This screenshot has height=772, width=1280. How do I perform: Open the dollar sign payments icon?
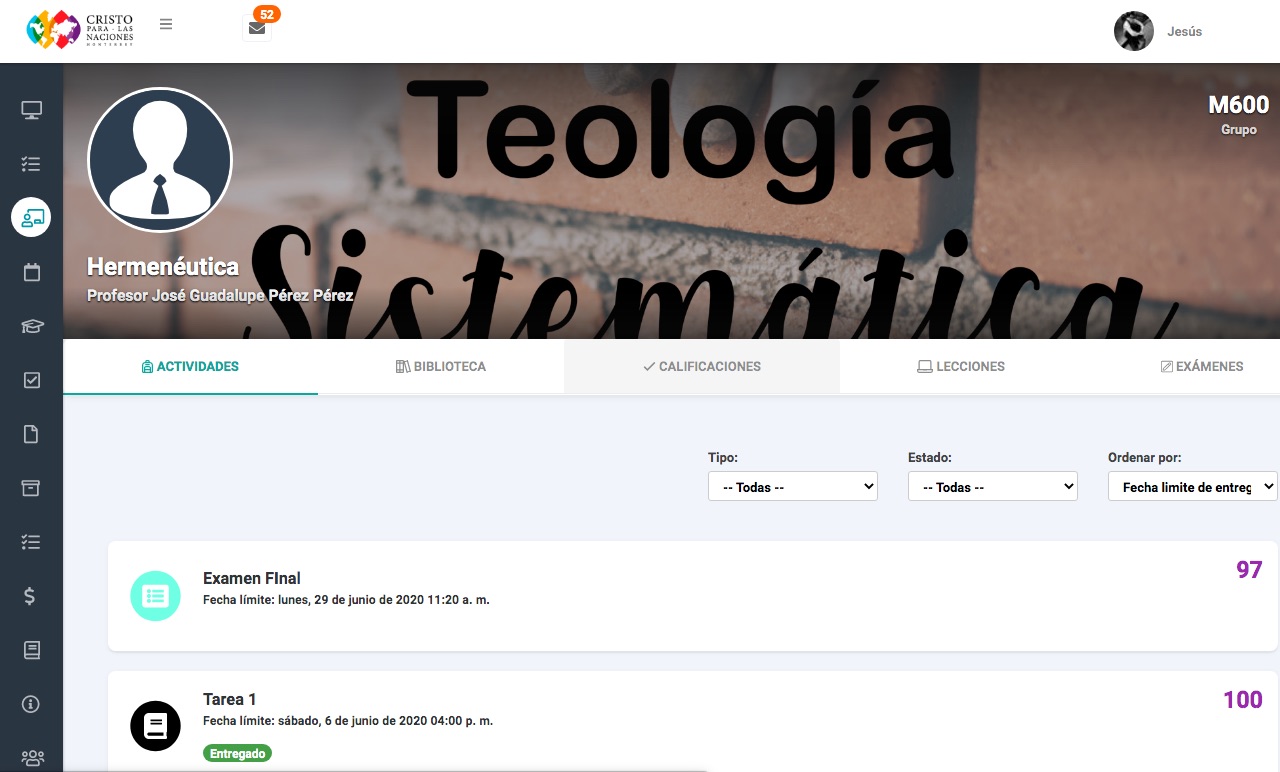tap(31, 596)
